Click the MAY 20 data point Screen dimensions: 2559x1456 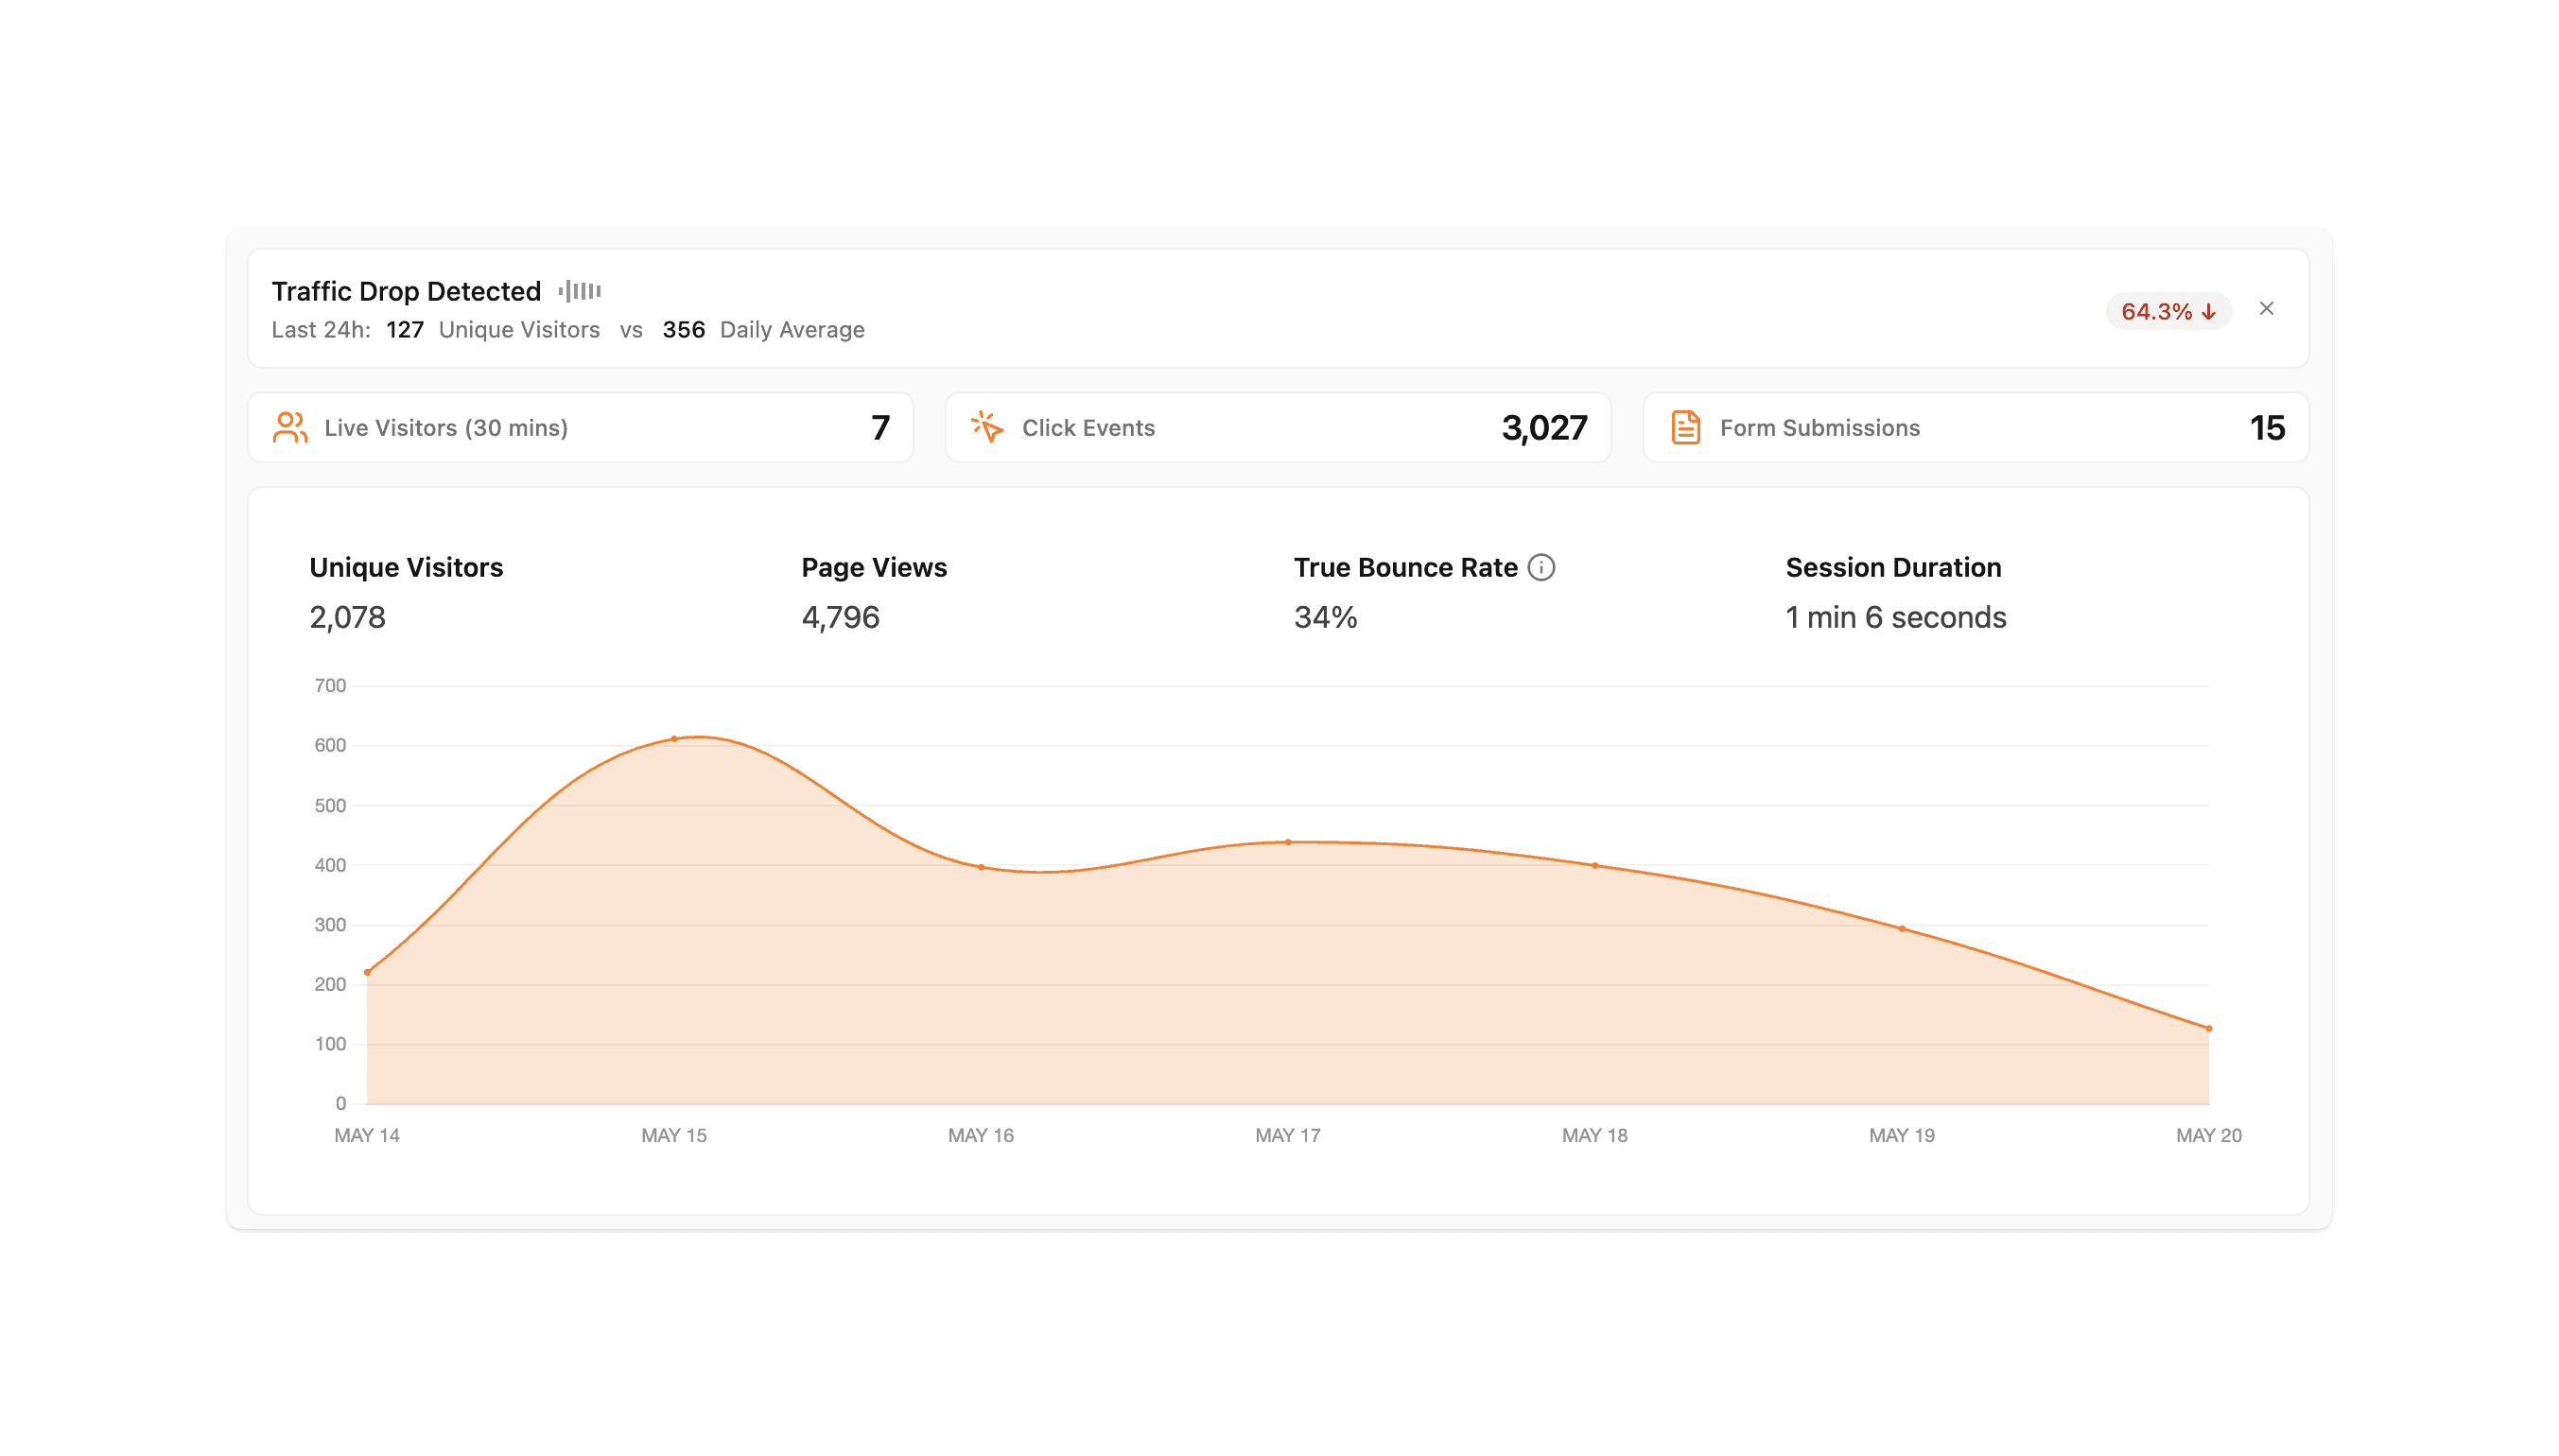point(2209,1029)
